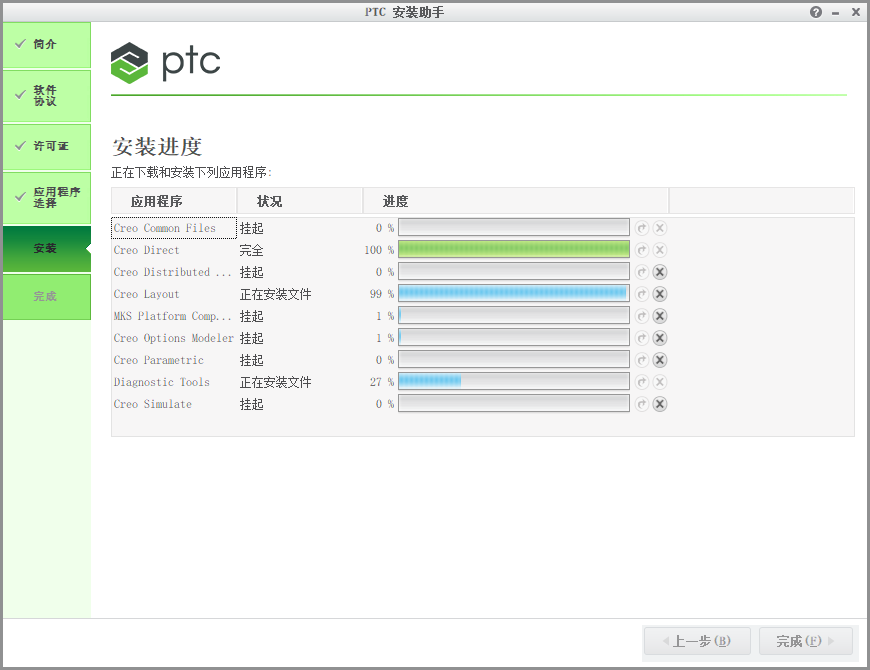Click the 进度 column header
This screenshot has width=870, height=670.
tap(516, 201)
